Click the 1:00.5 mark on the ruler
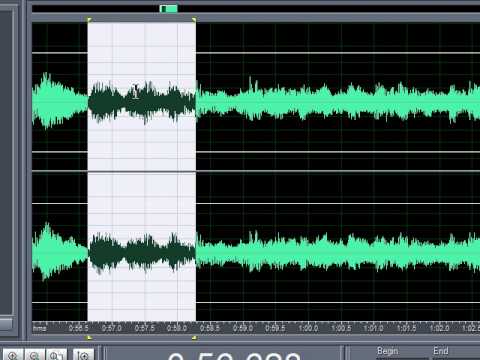 click(341, 328)
